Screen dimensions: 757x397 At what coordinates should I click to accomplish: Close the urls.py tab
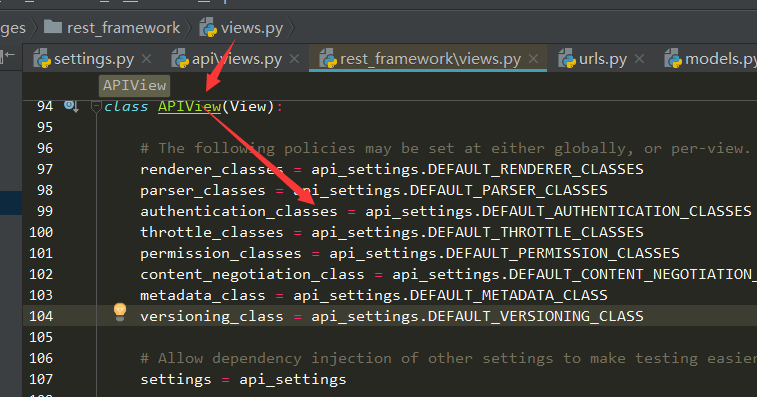coord(639,59)
